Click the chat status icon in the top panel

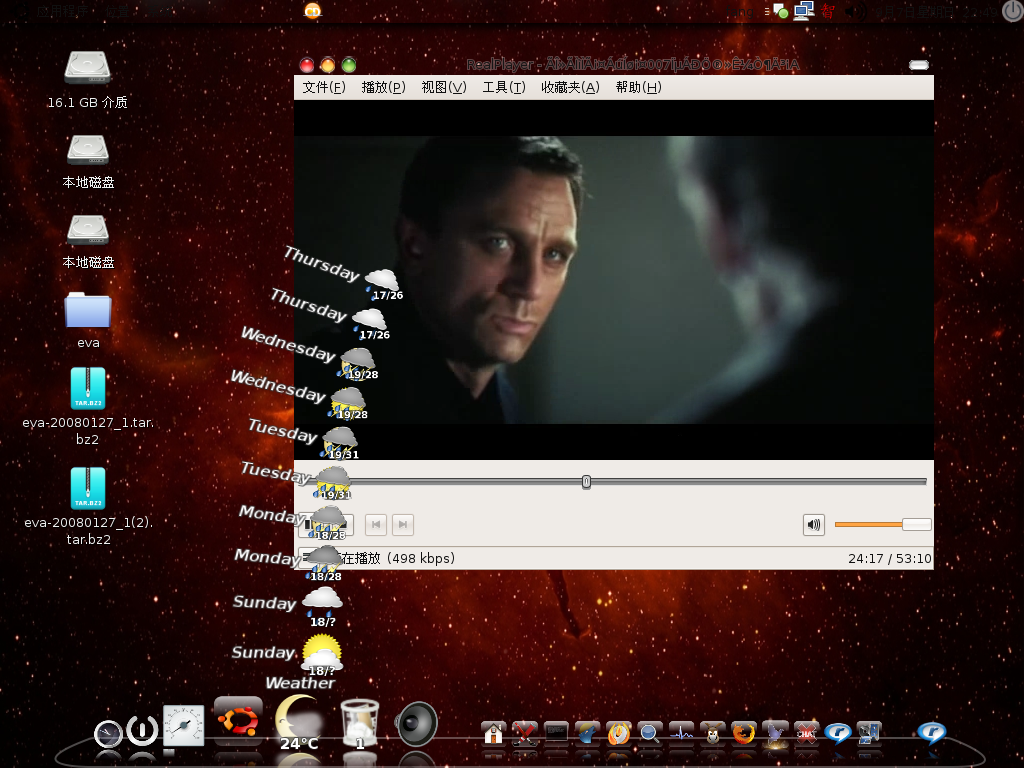click(x=780, y=11)
